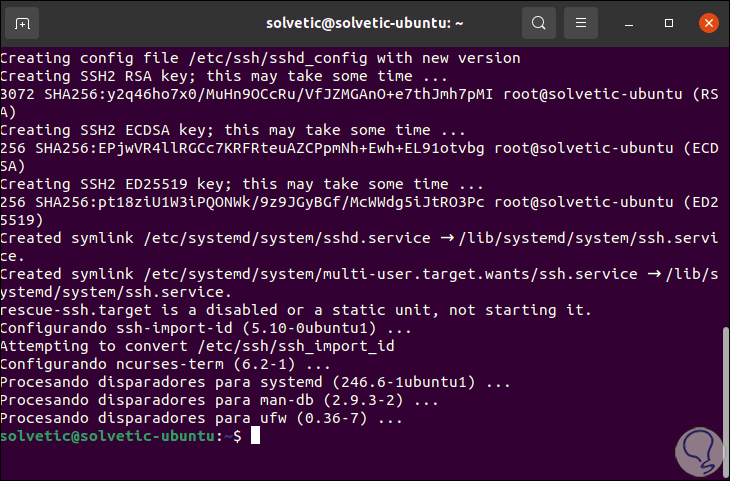Click the search magnifier icon

pos(539,22)
